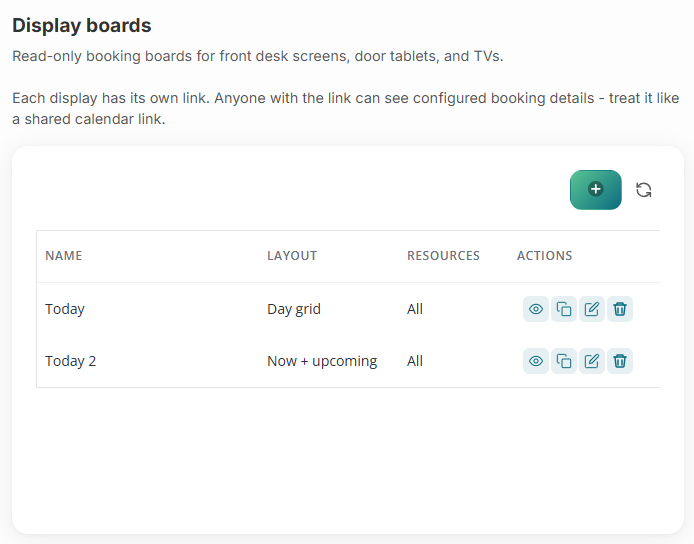The height and width of the screenshot is (544, 694).
Task: Edit the Today board
Action: 592,309
